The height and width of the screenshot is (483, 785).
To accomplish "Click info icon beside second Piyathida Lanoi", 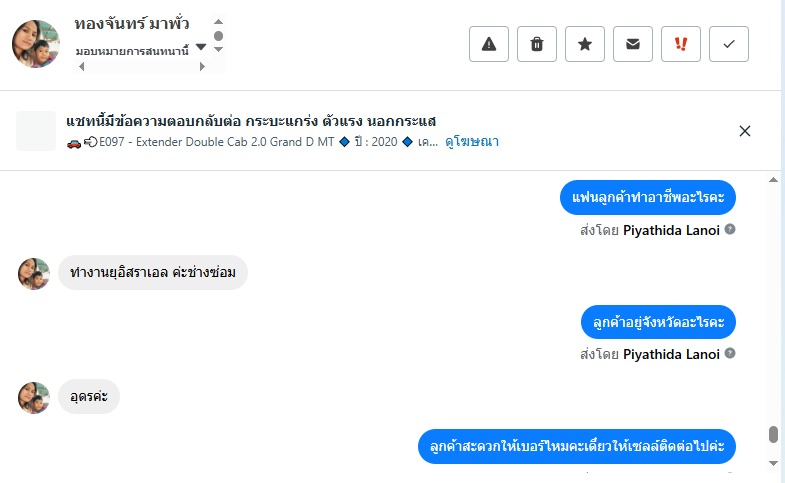I will point(730,353).
